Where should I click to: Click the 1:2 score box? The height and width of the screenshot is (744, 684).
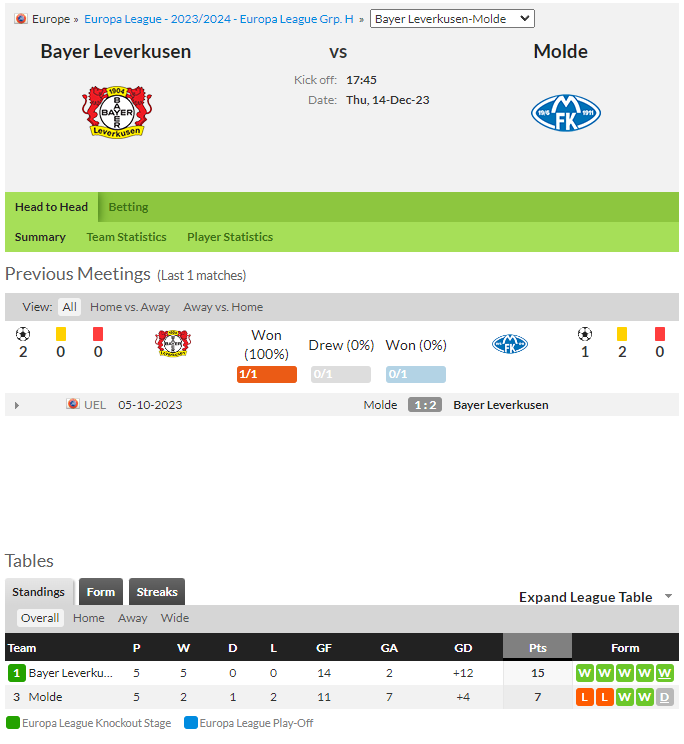point(425,405)
